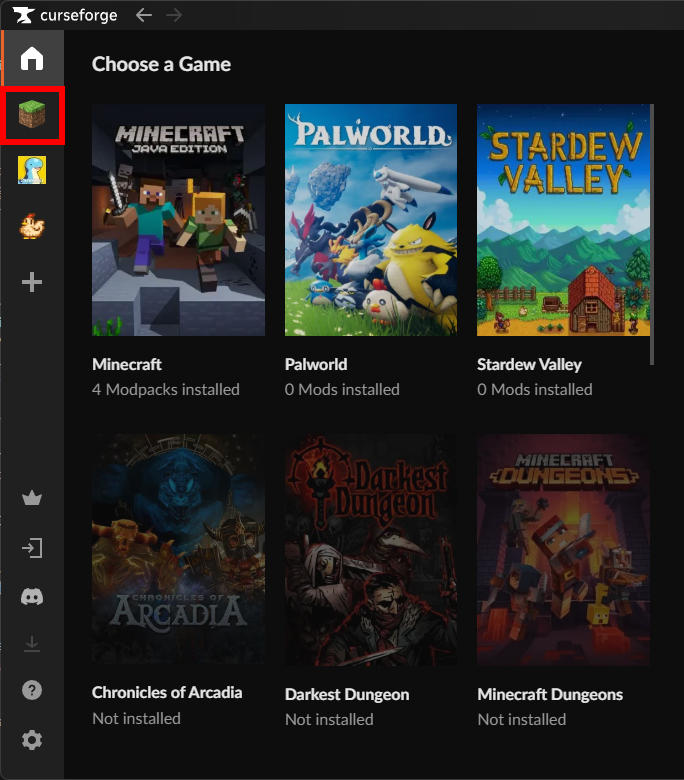Open the help question mark icon
The height and width of the screenshot is (780, 684).
tap(32, 690)
